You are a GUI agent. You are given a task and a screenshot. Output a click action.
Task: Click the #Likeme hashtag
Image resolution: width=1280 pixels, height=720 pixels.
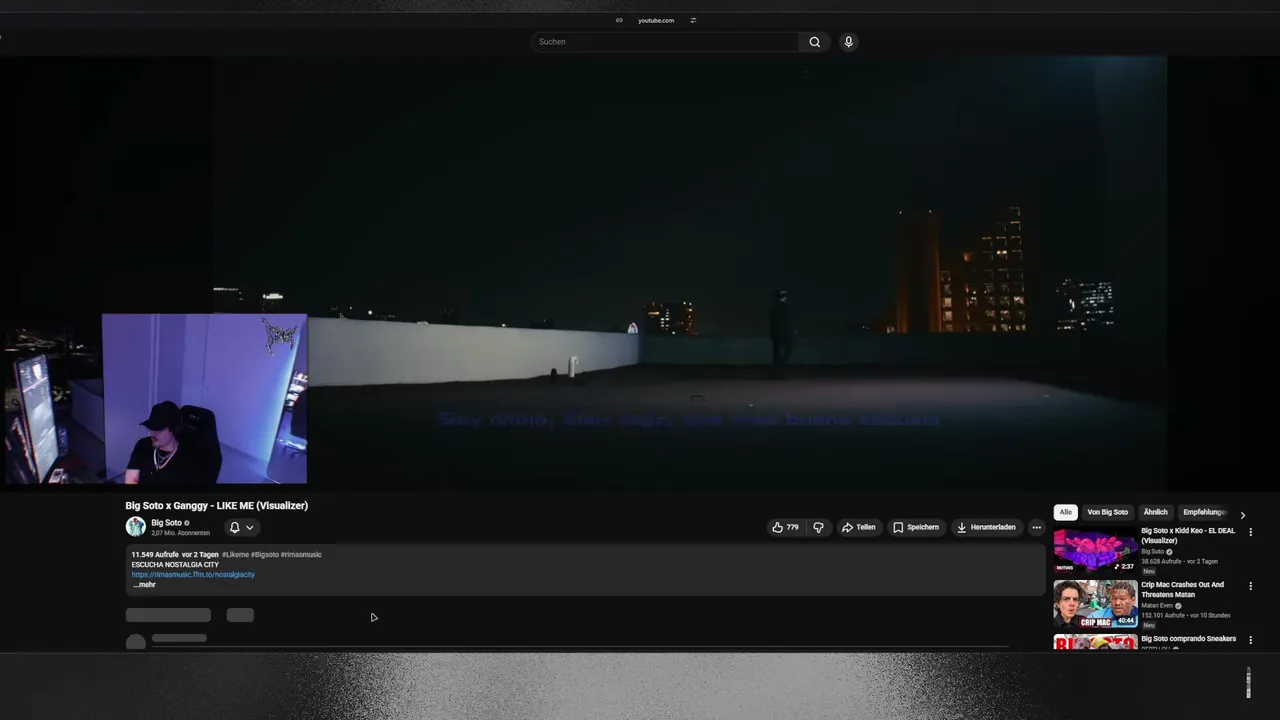235,554
